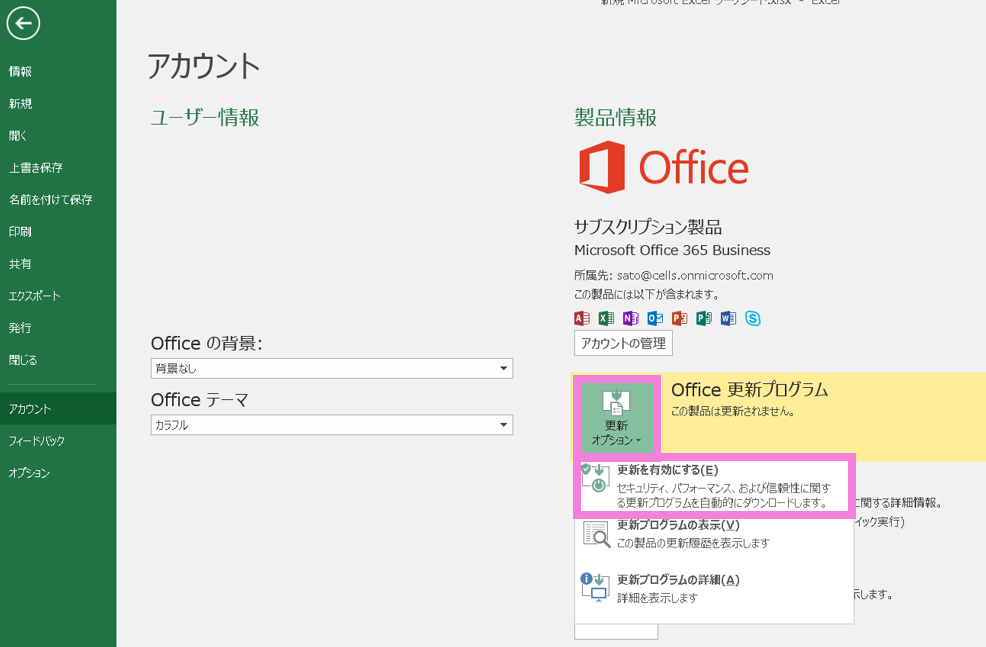
Task: Click the Office logo under 製品情報
Action: tap(662, 168)
